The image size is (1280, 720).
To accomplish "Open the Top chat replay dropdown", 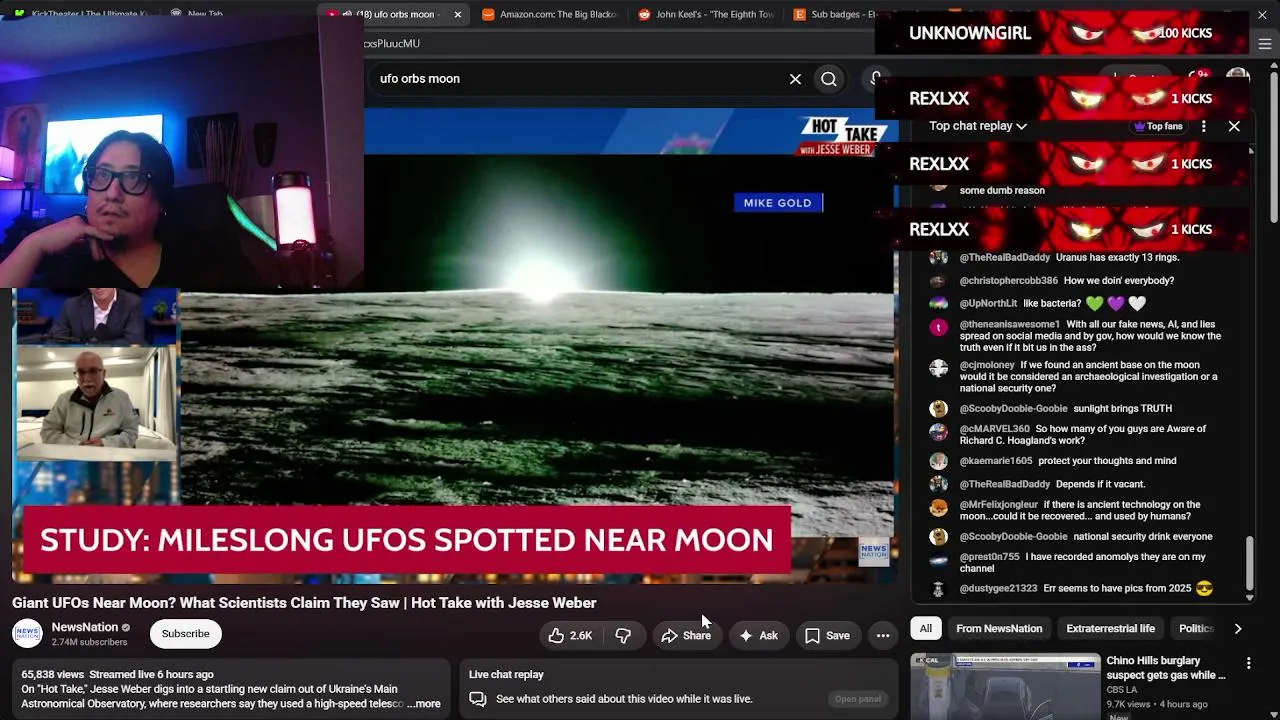I will (978, 126).
